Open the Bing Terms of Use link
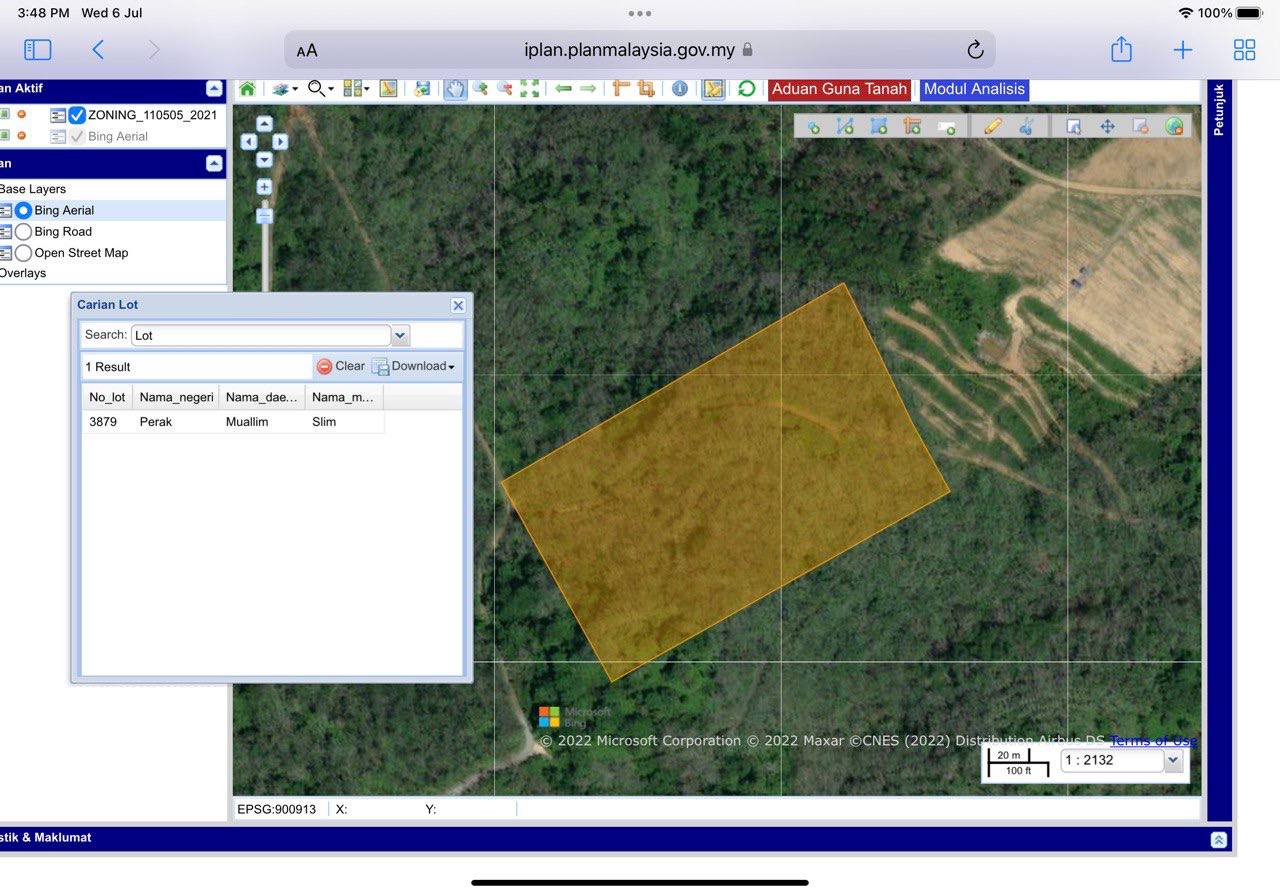 point(1153,741)
